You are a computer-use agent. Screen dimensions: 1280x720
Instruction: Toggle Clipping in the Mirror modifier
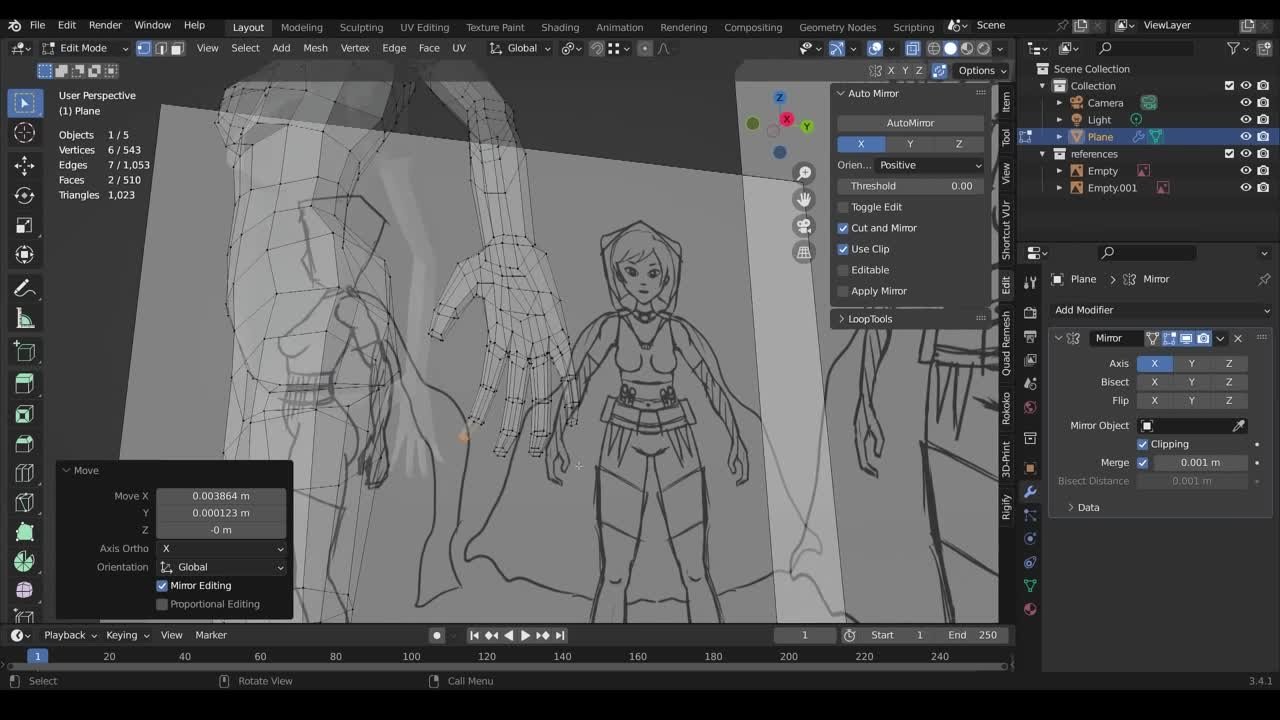click(1143, 443)
